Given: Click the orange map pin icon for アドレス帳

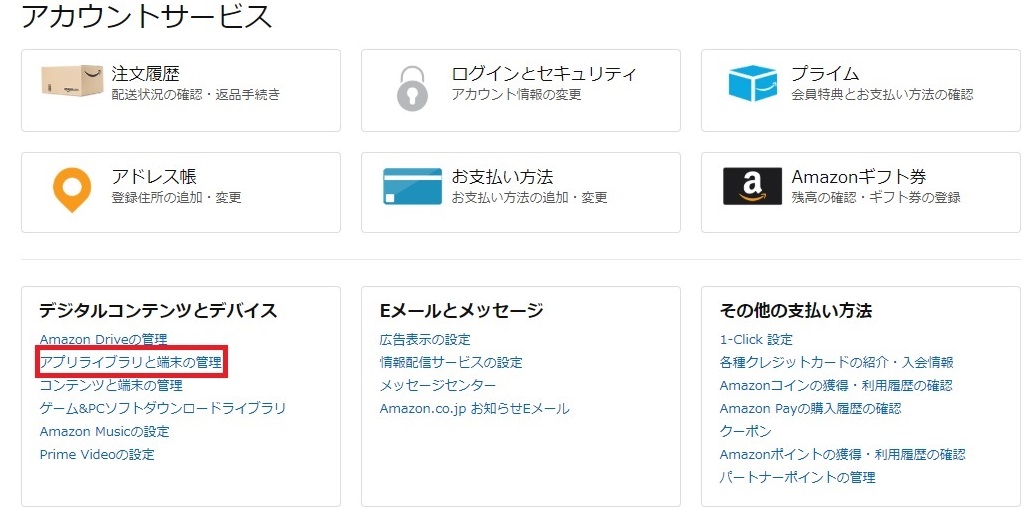Looking at the screenshot, I should [x=72, y=190].
